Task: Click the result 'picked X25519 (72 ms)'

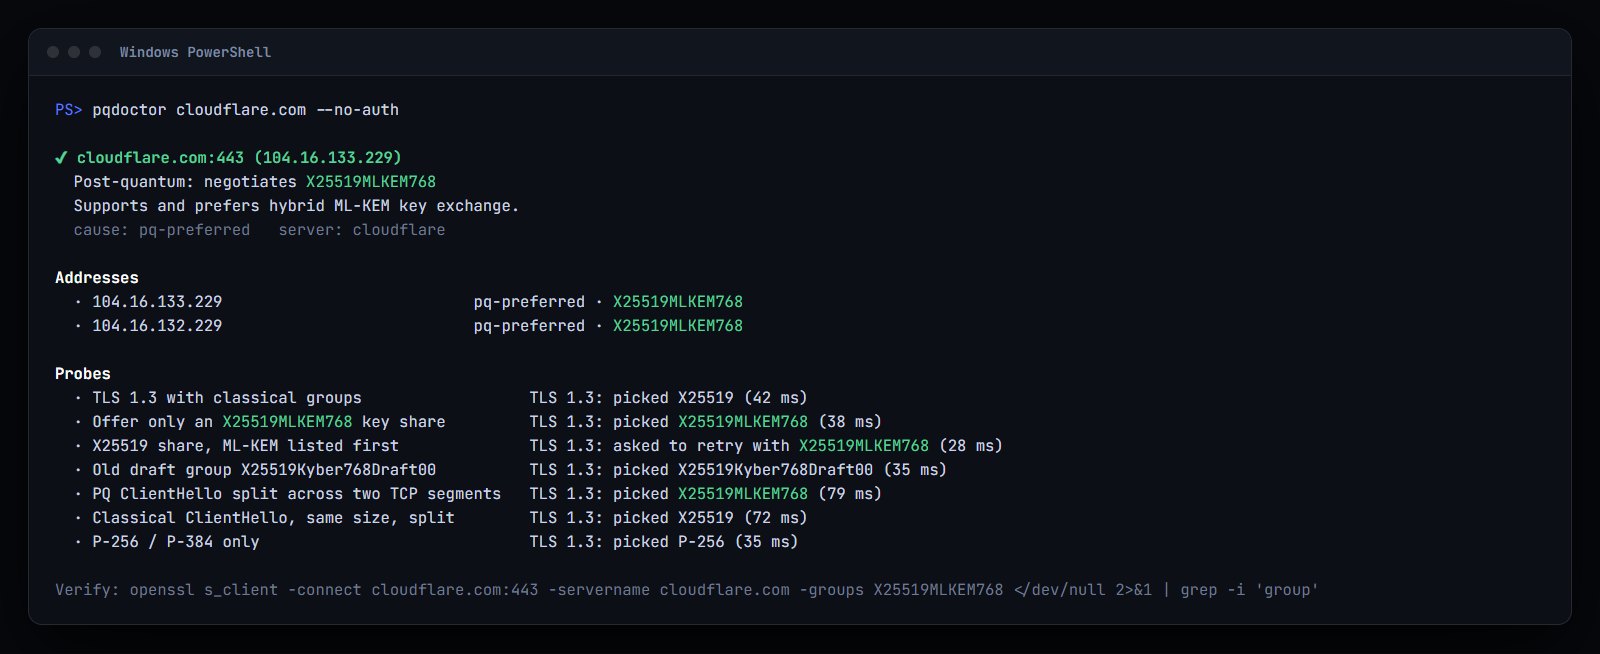Action: click(x=710, y=518)
